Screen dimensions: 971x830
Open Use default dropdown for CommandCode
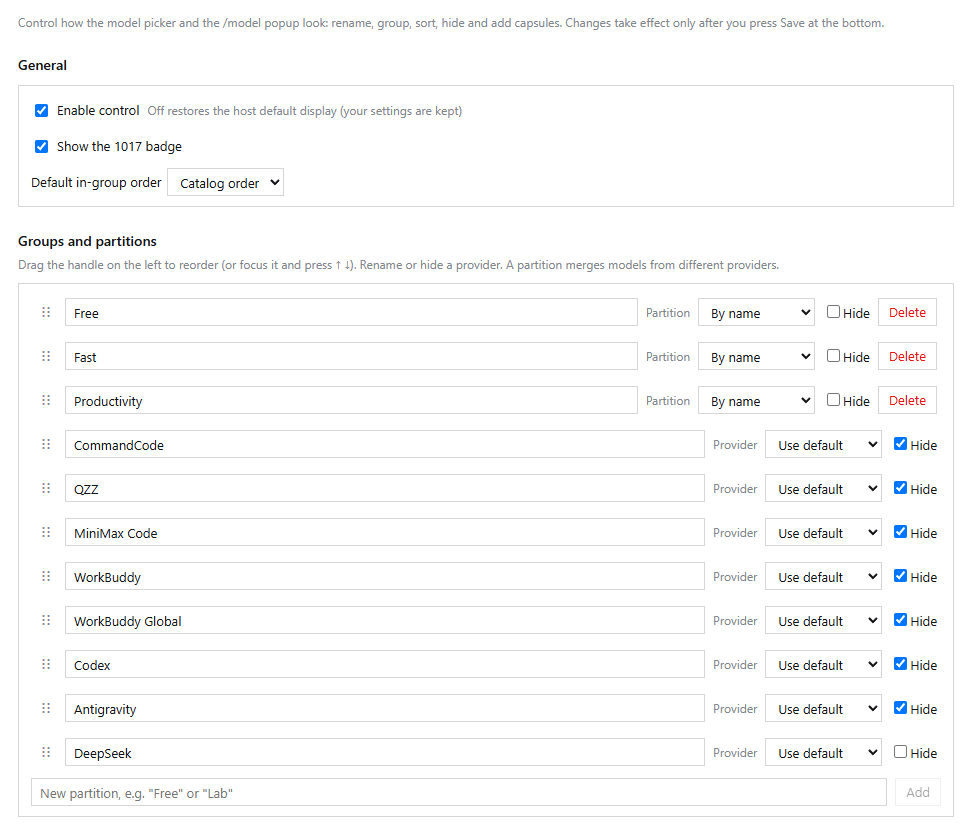click(824, 444)
